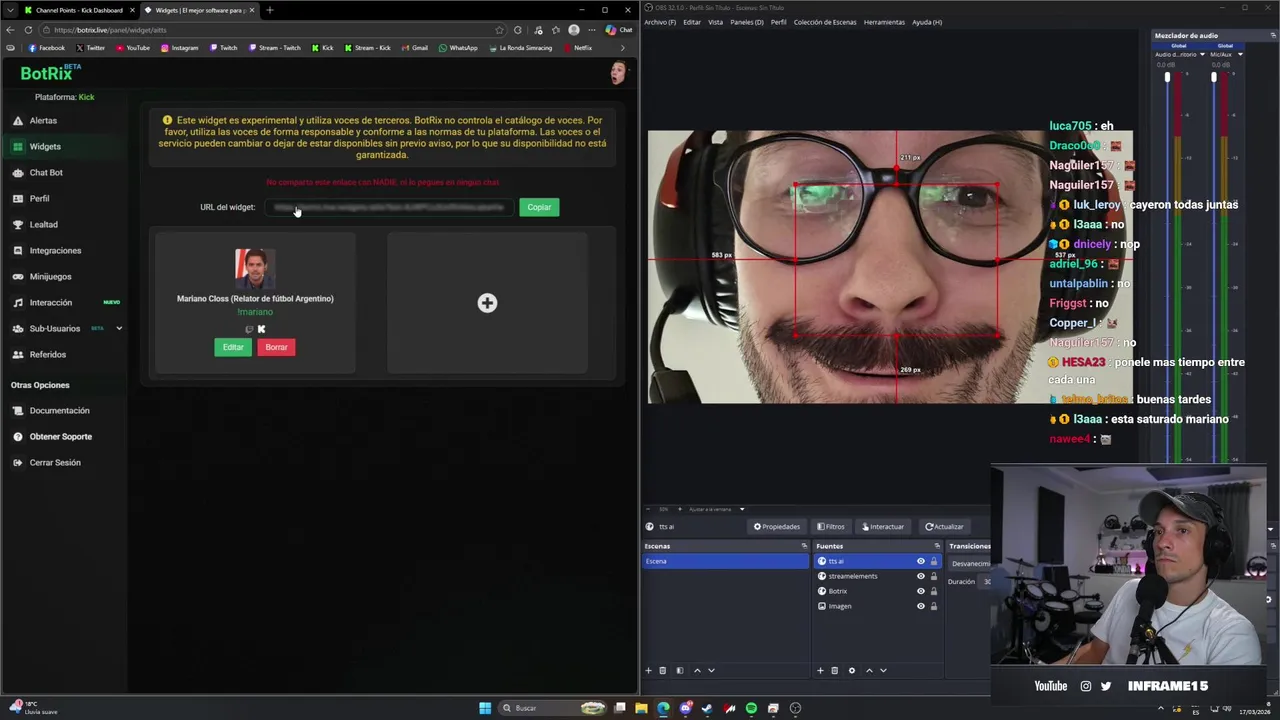Open Referidos in the sidebar

[47, 354]
